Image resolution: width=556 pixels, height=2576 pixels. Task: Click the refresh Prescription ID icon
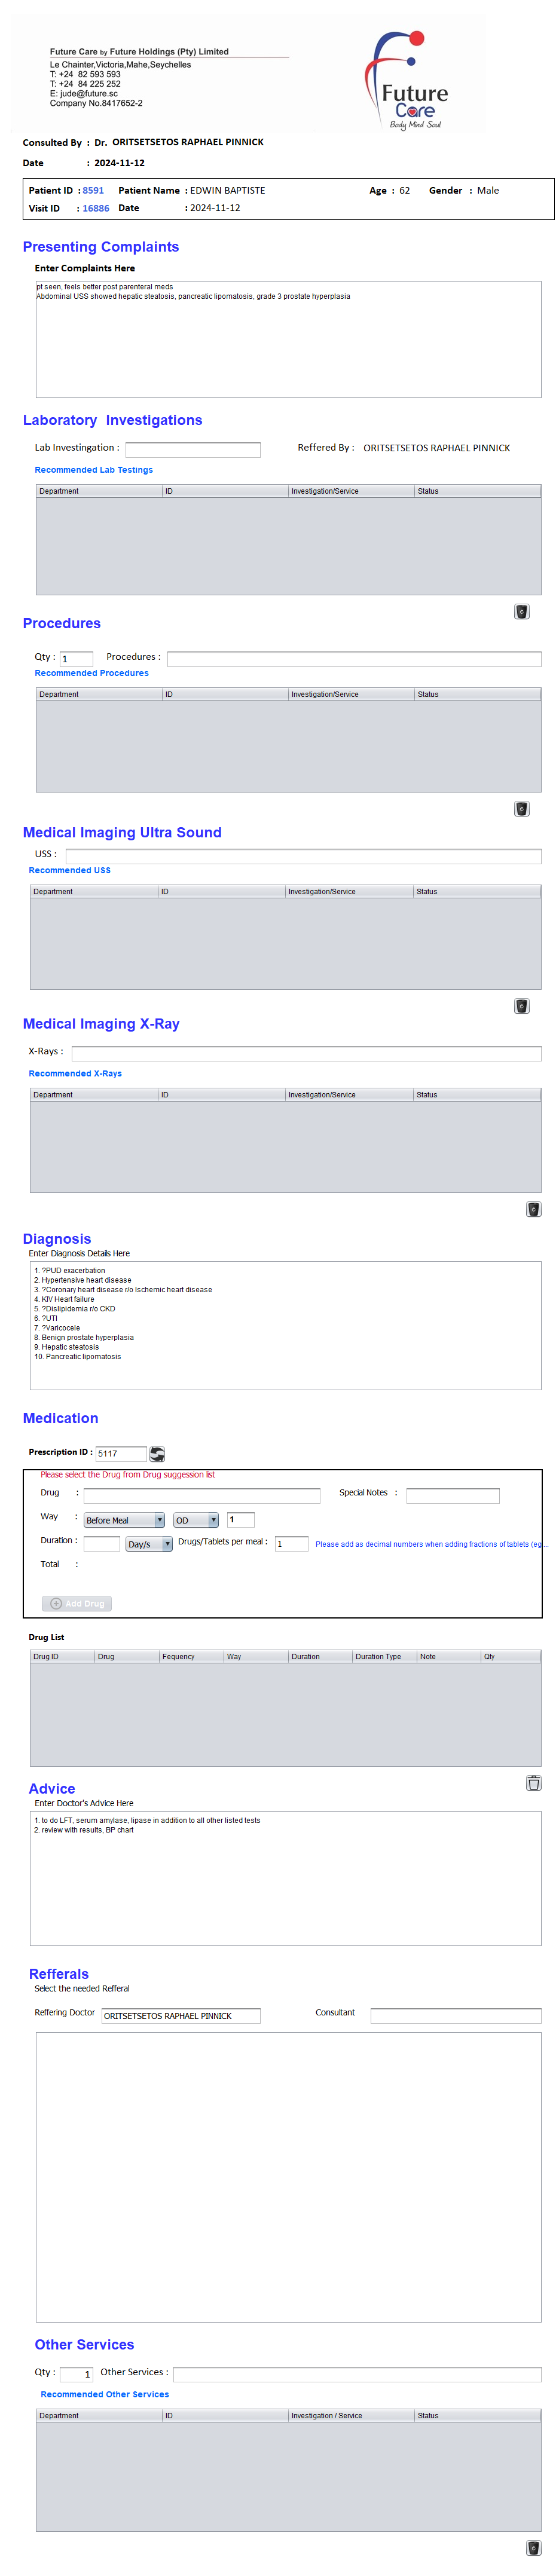pos(157,1453)
